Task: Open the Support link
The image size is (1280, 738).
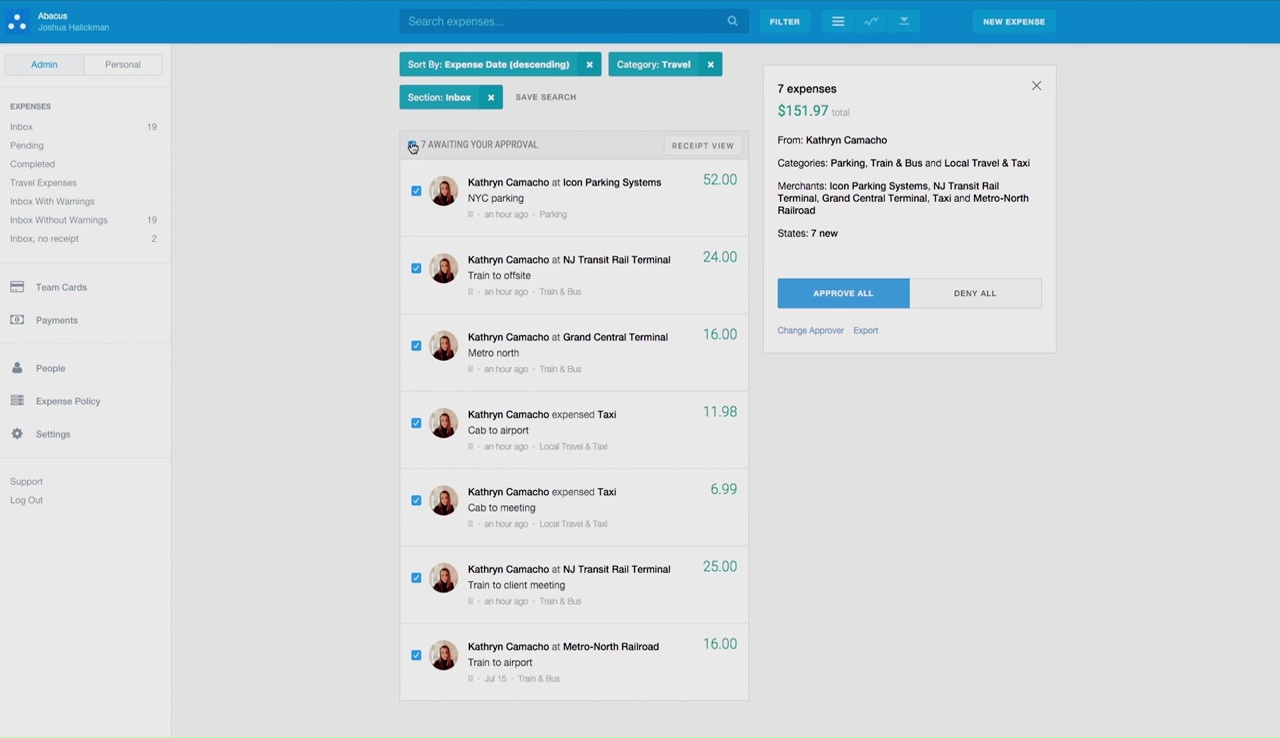Action: tap(26, 482)
